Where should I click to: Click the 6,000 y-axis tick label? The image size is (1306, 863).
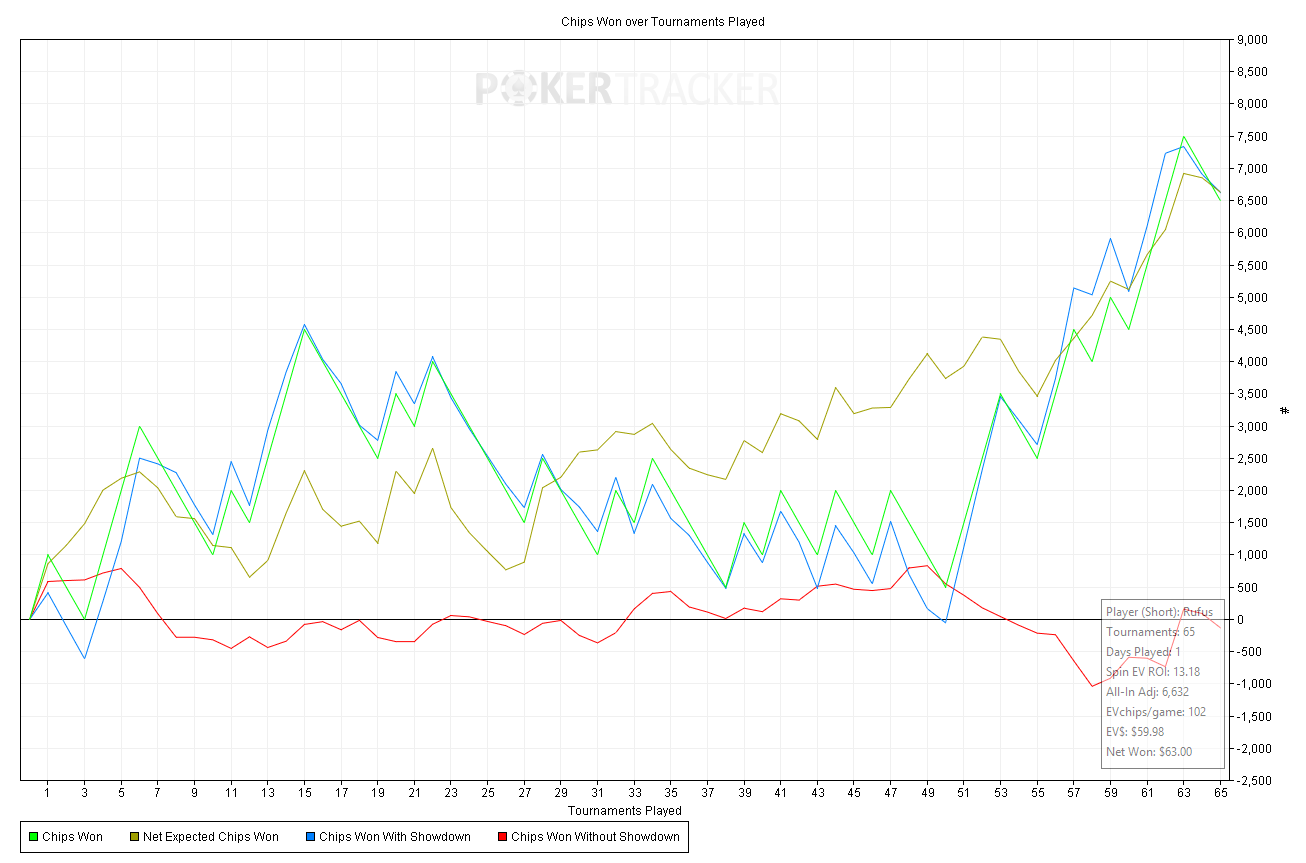(1254, 233)
